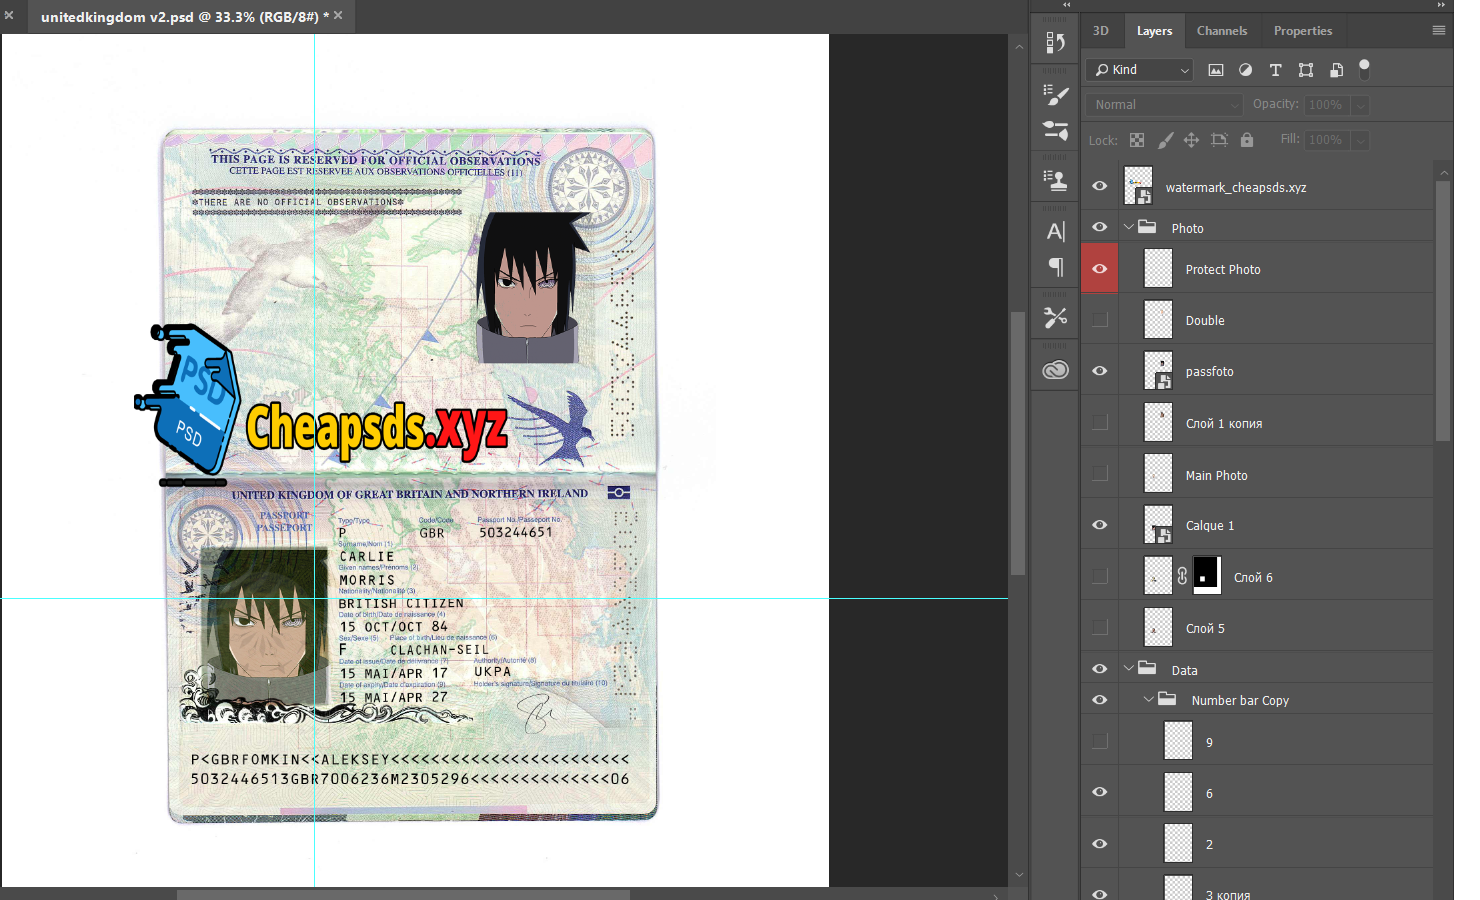Switch to the Channels tab

click(1221, 31)
